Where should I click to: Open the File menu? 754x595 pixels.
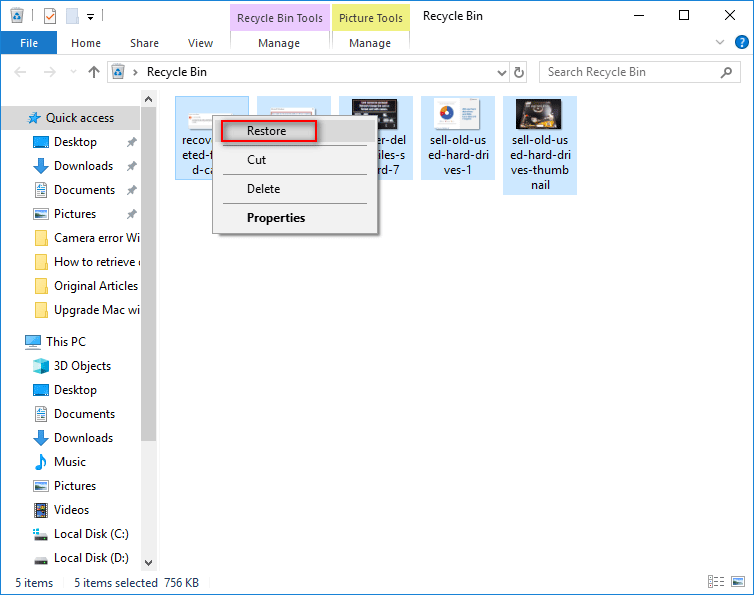point(29,43)
